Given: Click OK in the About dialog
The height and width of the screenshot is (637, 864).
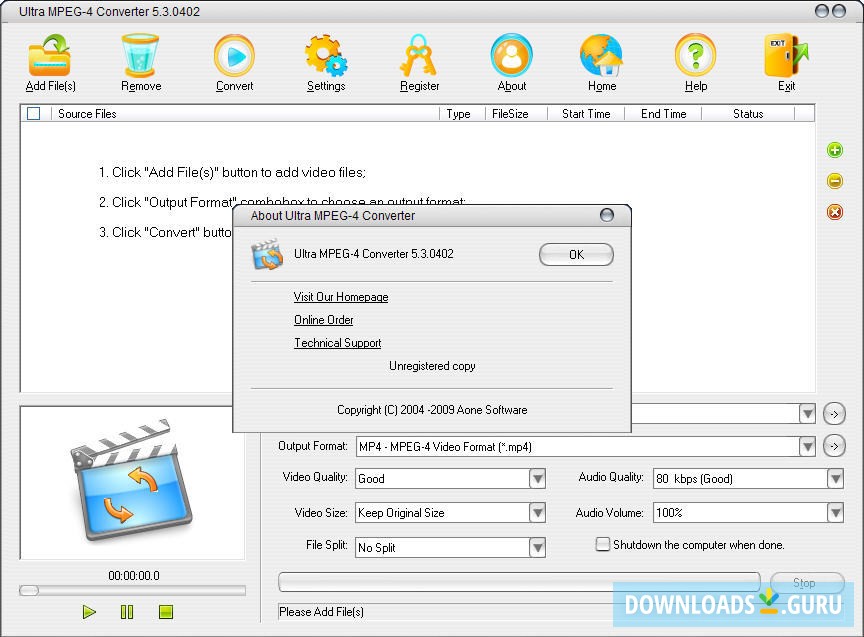Looking at the screenshot, I should tap(576, 255).
